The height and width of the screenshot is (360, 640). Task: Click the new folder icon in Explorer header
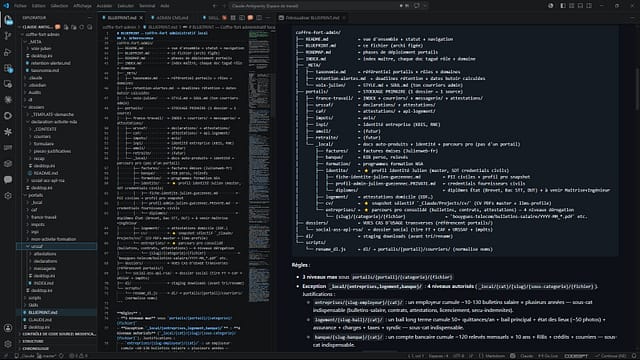pos(74,27)
